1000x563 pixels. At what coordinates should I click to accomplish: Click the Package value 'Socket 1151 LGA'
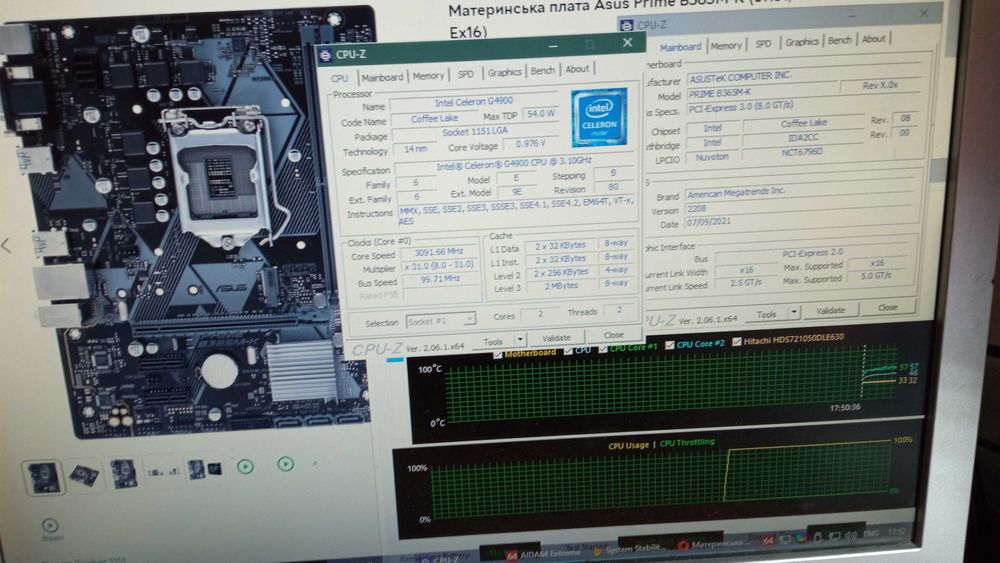click(x=475, y=132)
